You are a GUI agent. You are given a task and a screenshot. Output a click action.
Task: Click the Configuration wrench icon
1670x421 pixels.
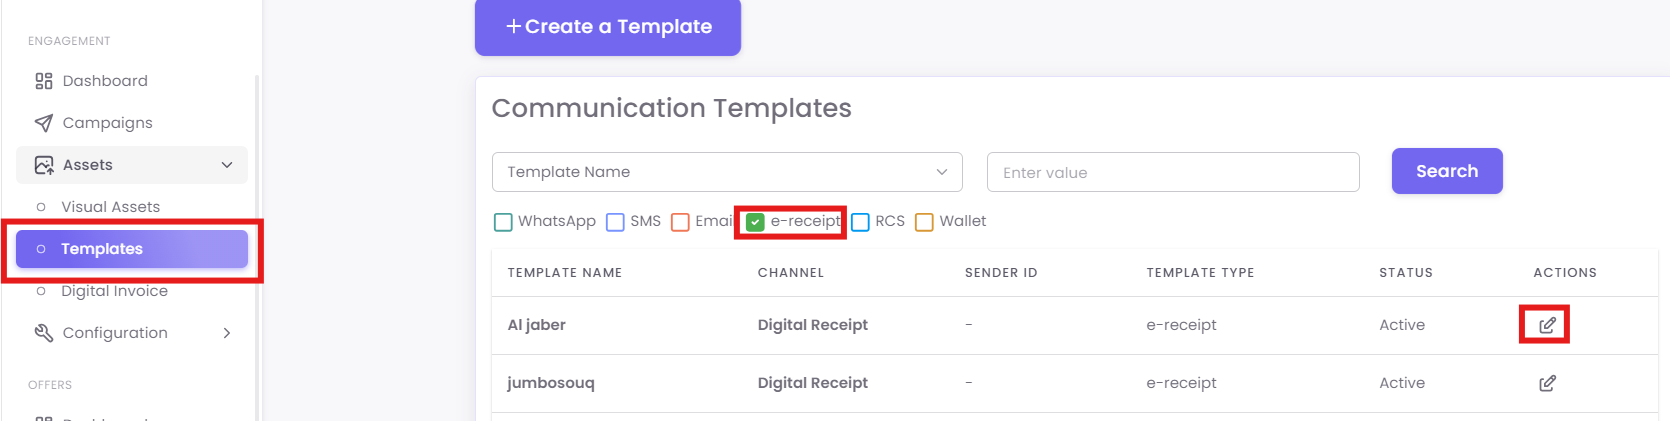pos(44,333)
